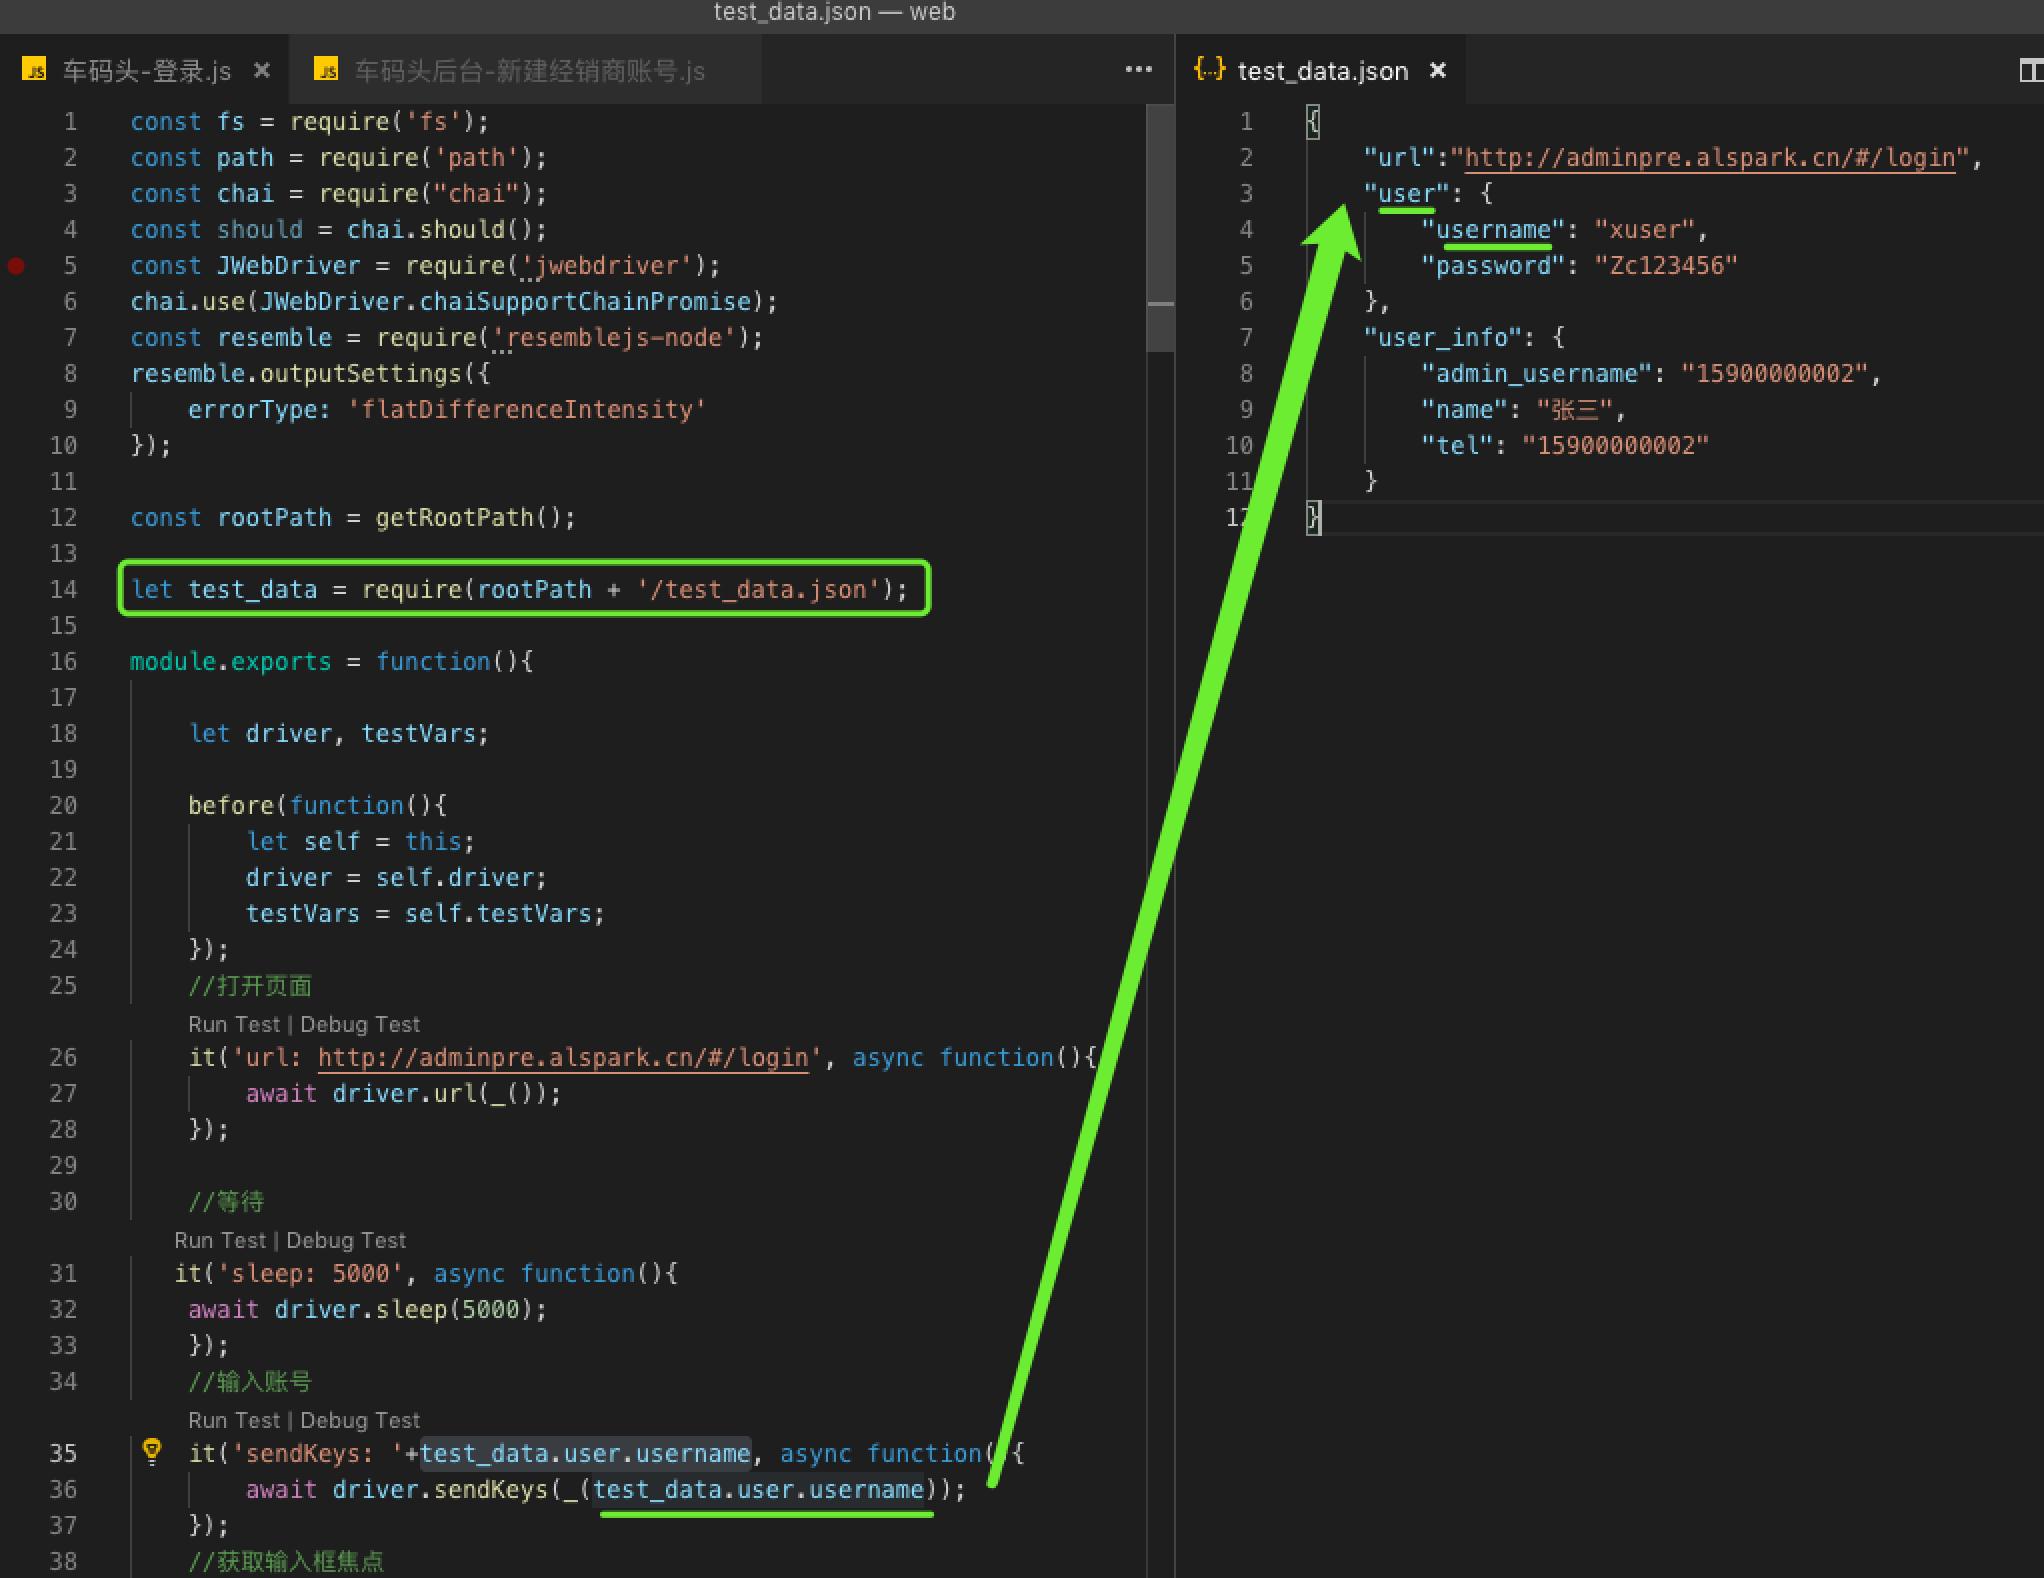
Task: Click the JSON braces icon on test_data.json tab
Action: point(1210,69)
